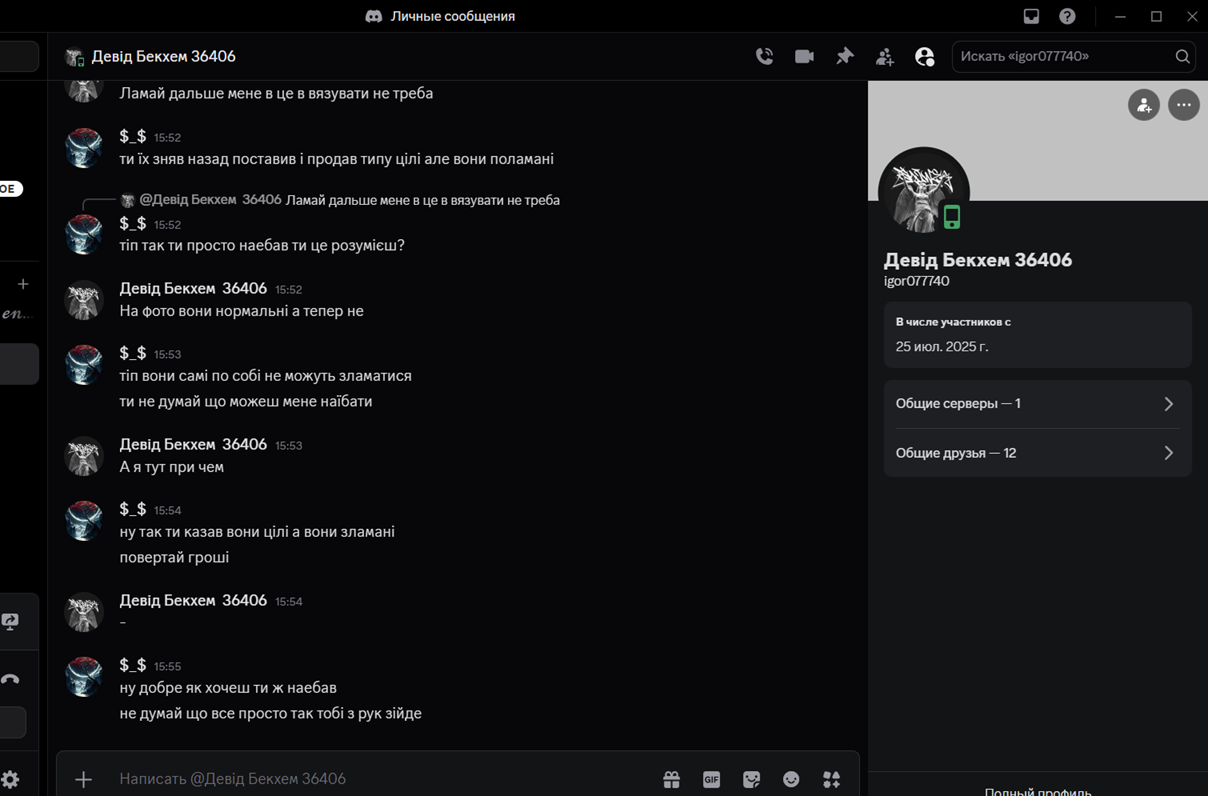Viewport: 1208px width, 796px height.
Task: Click $_$ avatar beside 15:53 message
Action: (84, 365)
